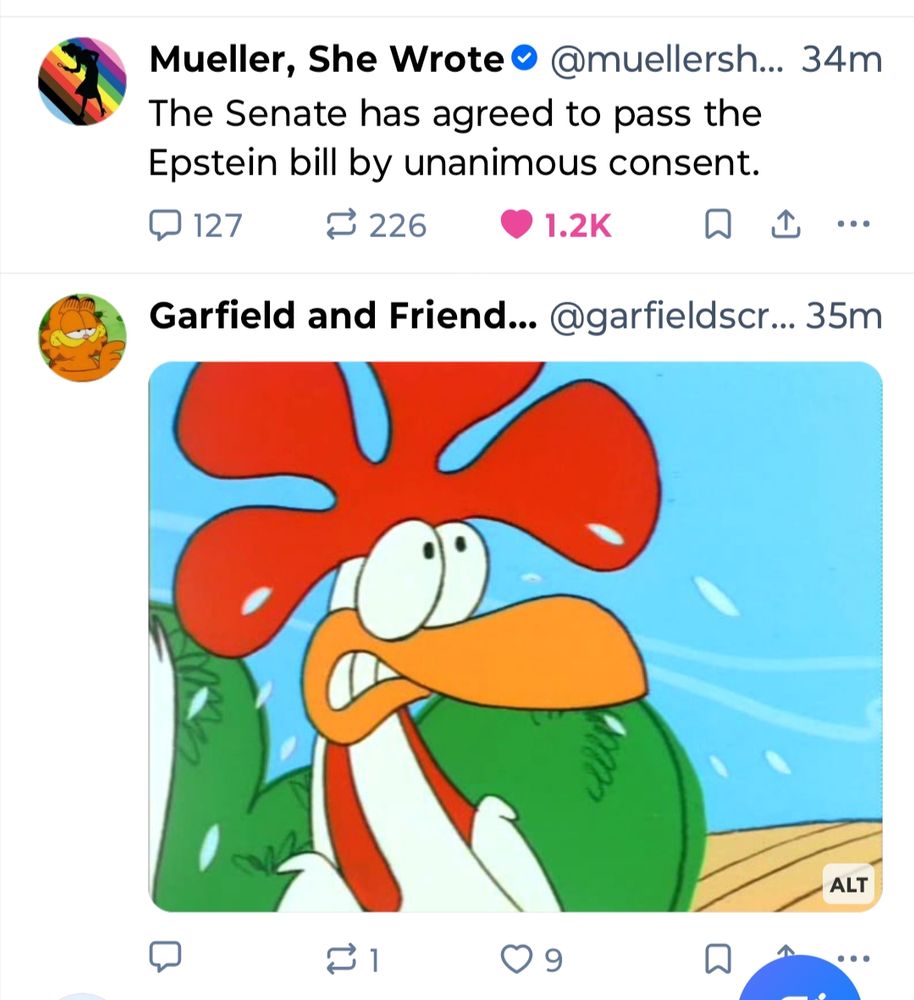Bookmark the rooster cartoon tweet
Image resolution: width=914 pixels, height=1000 pixels.
716,958
